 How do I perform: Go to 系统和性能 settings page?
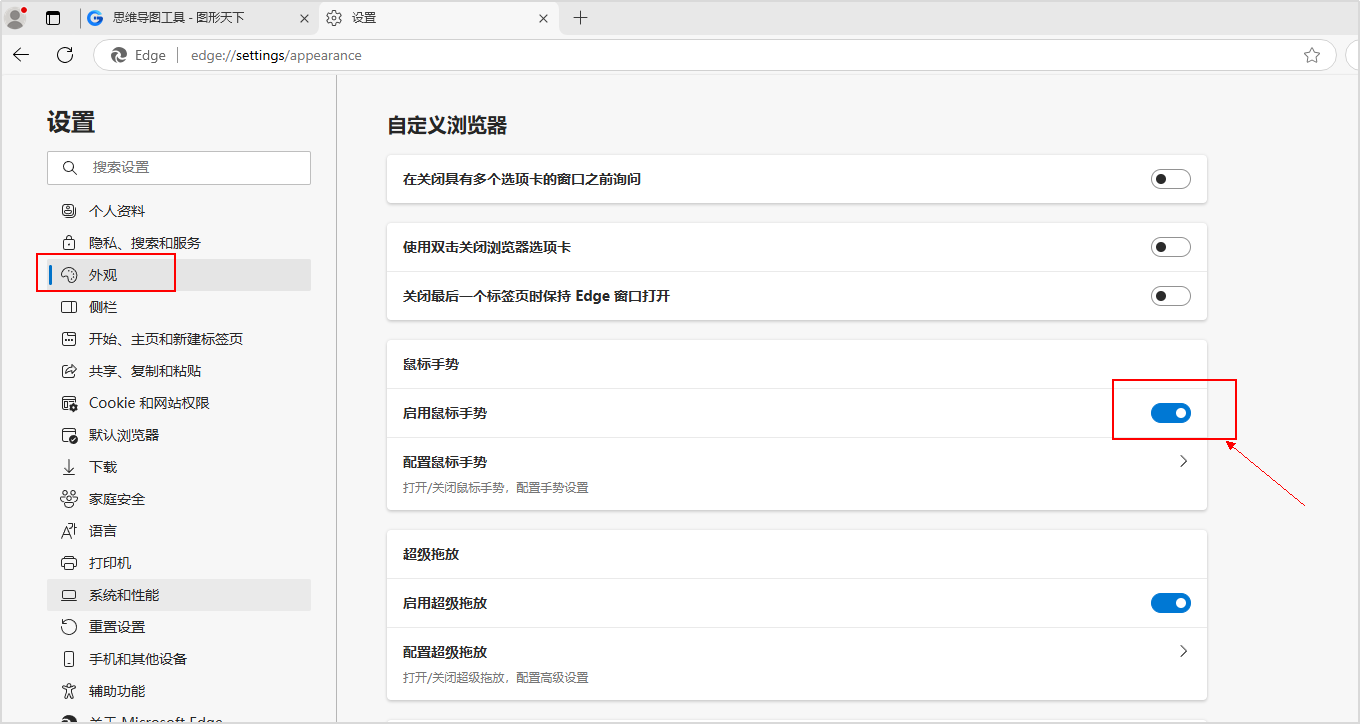tap(124, 595)
